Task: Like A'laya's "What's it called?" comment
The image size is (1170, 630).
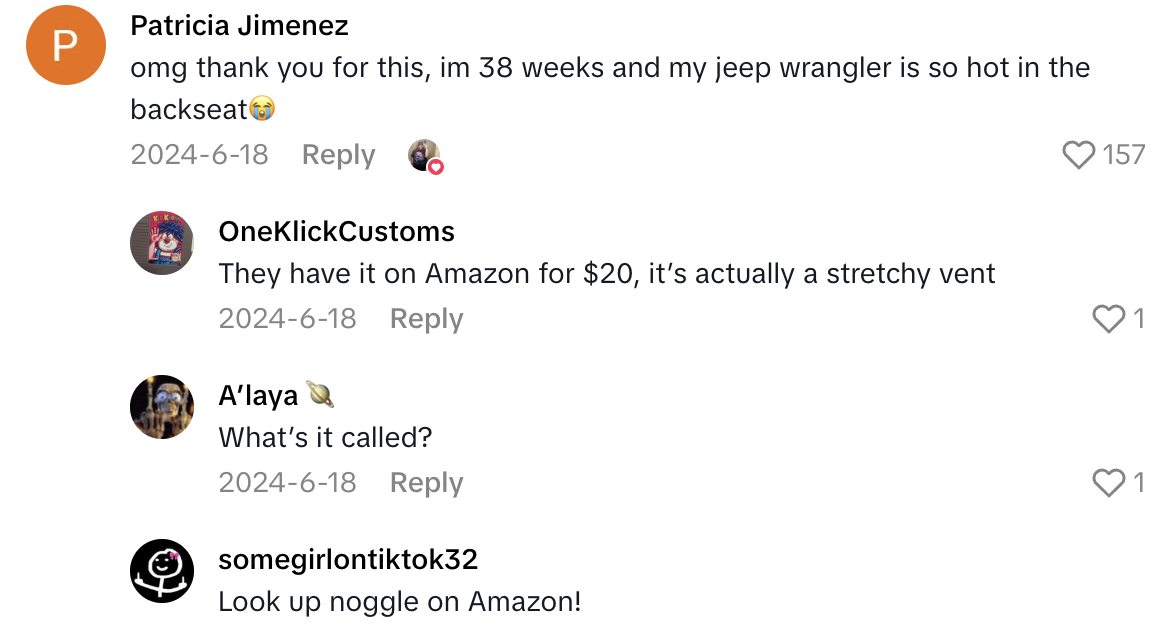Action: [1108, 483]
